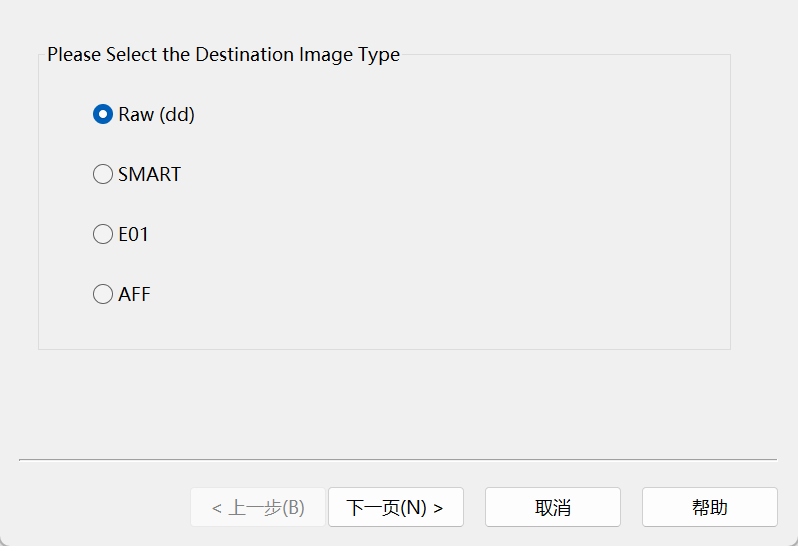
Task: Click the empty circle beside AFF
Action: [x=103, y=294]
